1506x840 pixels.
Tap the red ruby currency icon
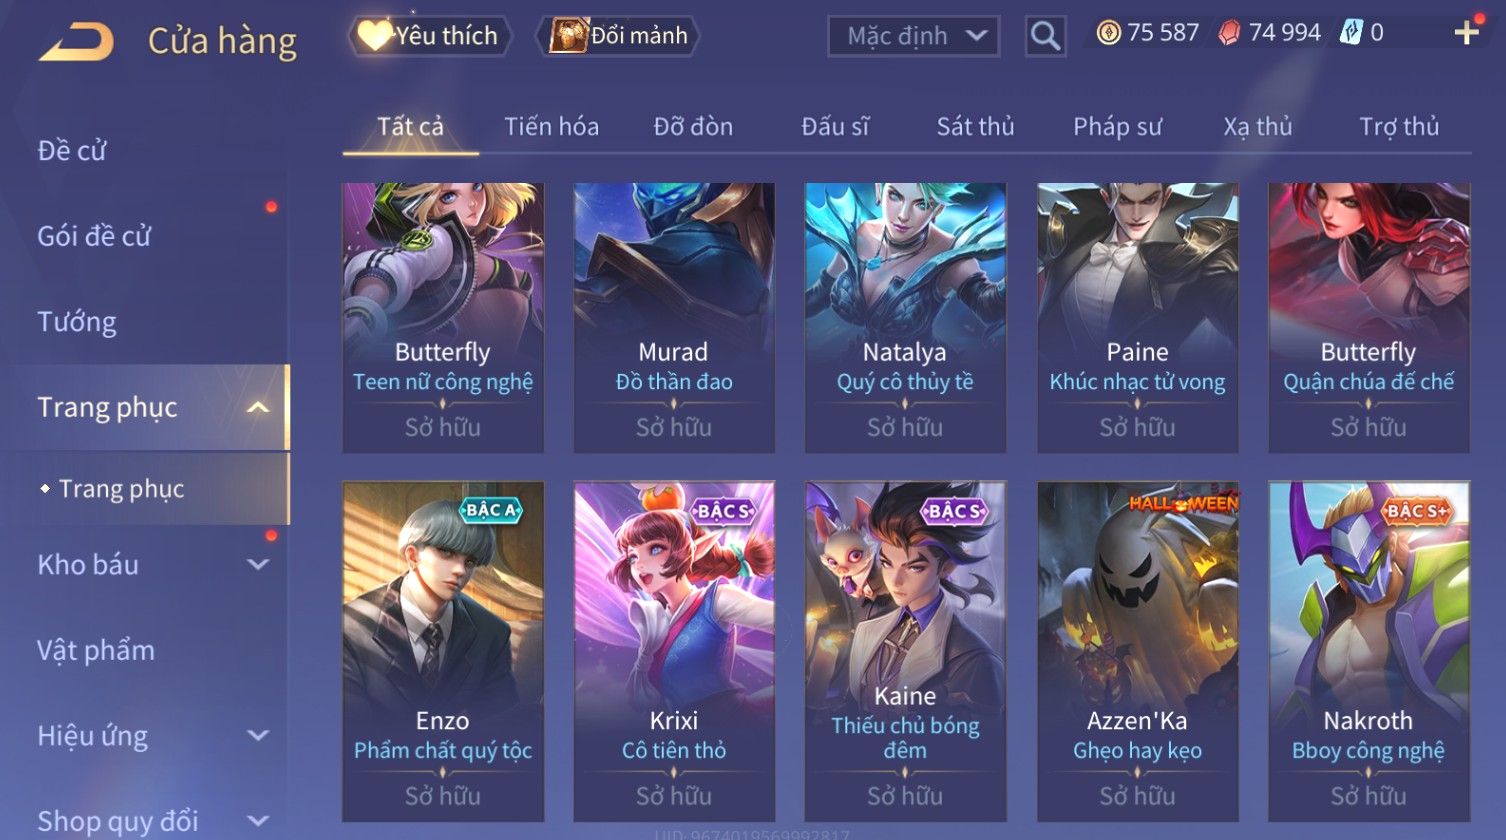click(x=1229, y=34)
